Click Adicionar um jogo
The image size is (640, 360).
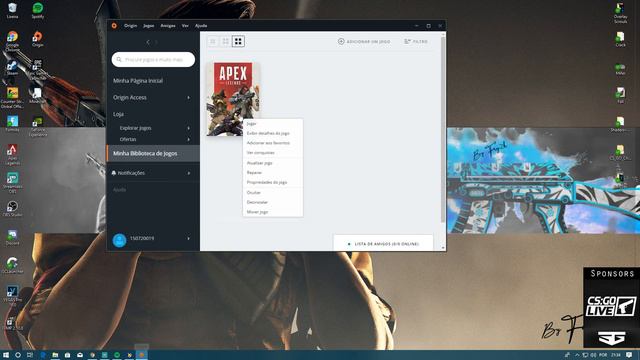click(364, 42)
